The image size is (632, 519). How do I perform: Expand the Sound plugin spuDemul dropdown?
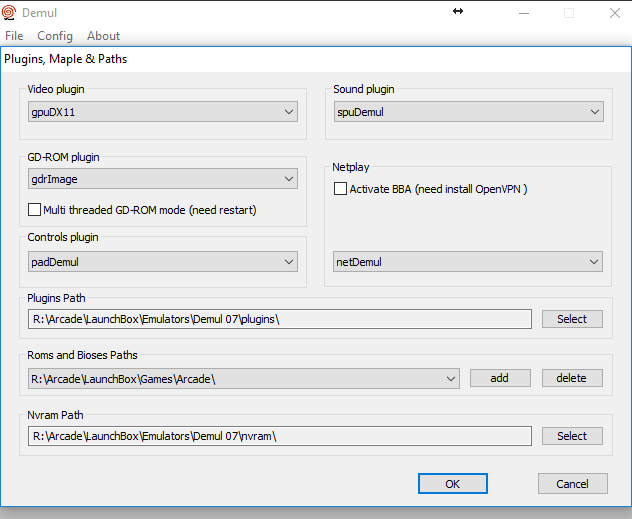[469, 112]
